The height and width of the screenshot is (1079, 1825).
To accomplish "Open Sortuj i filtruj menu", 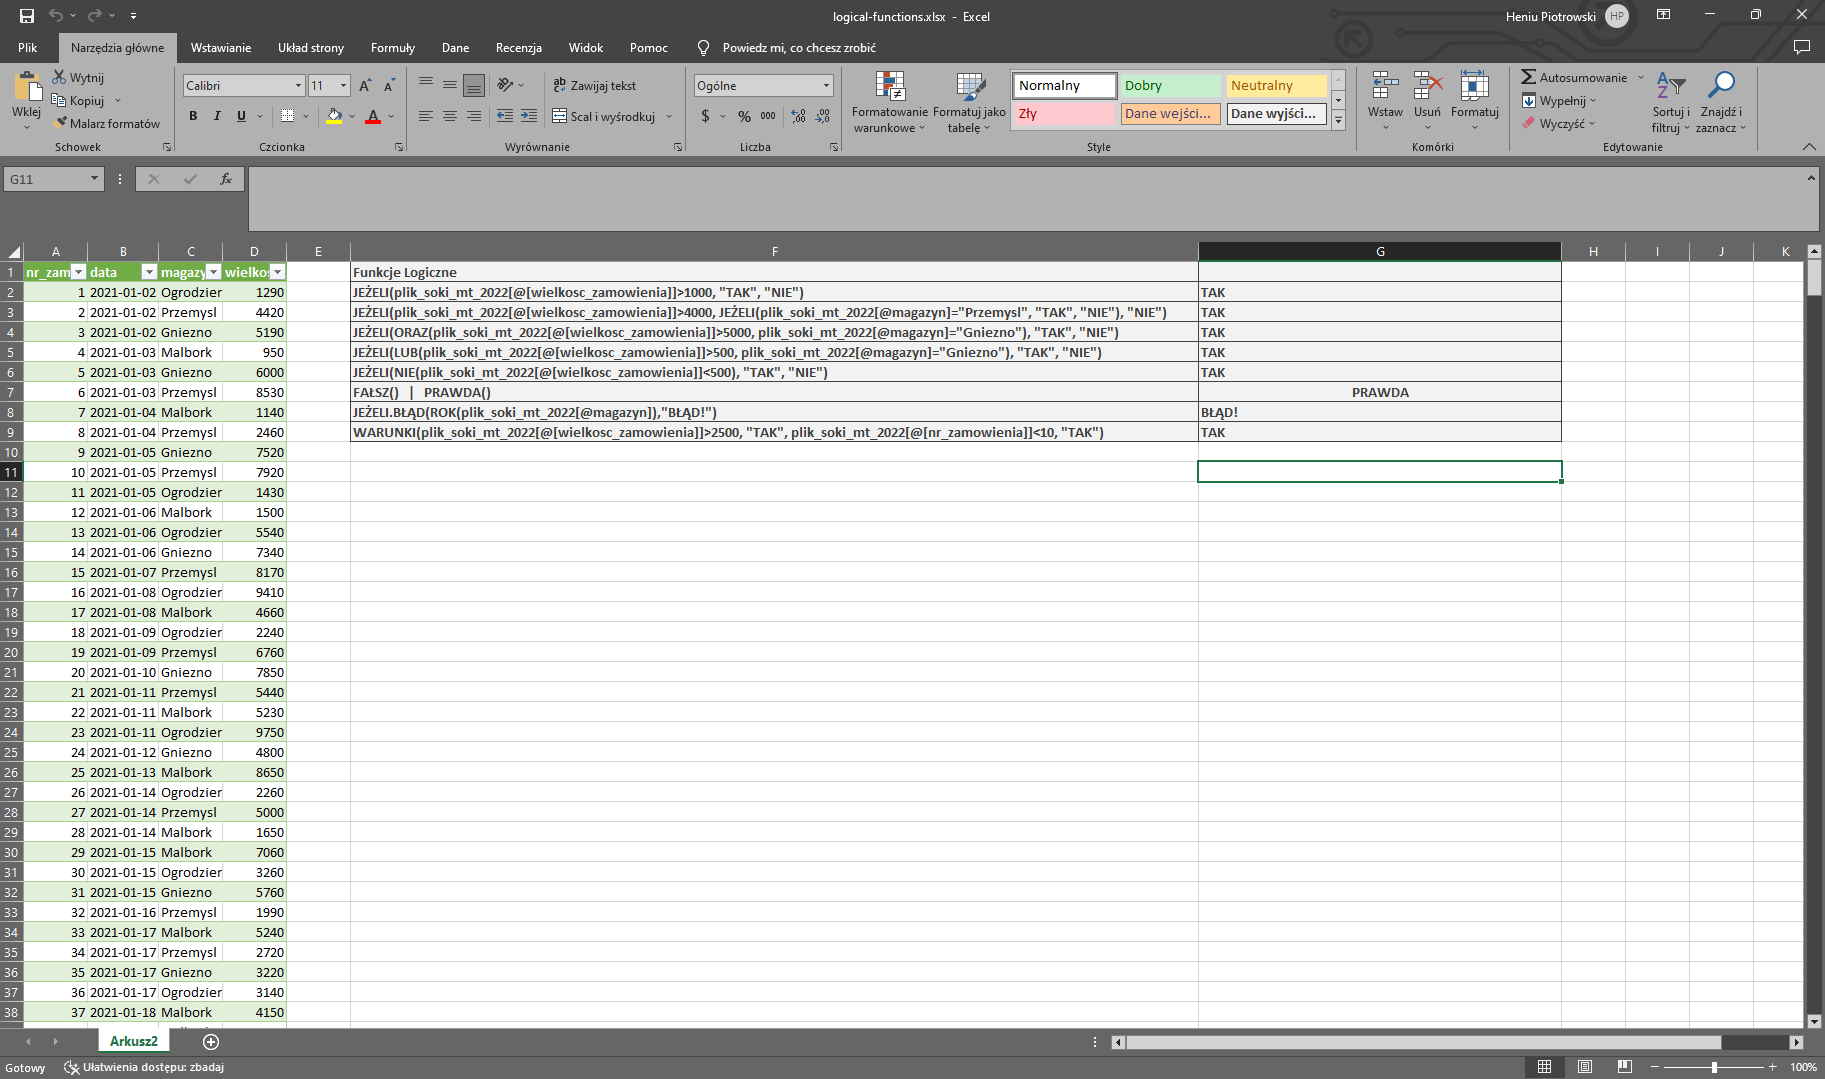I will 1670,102.
